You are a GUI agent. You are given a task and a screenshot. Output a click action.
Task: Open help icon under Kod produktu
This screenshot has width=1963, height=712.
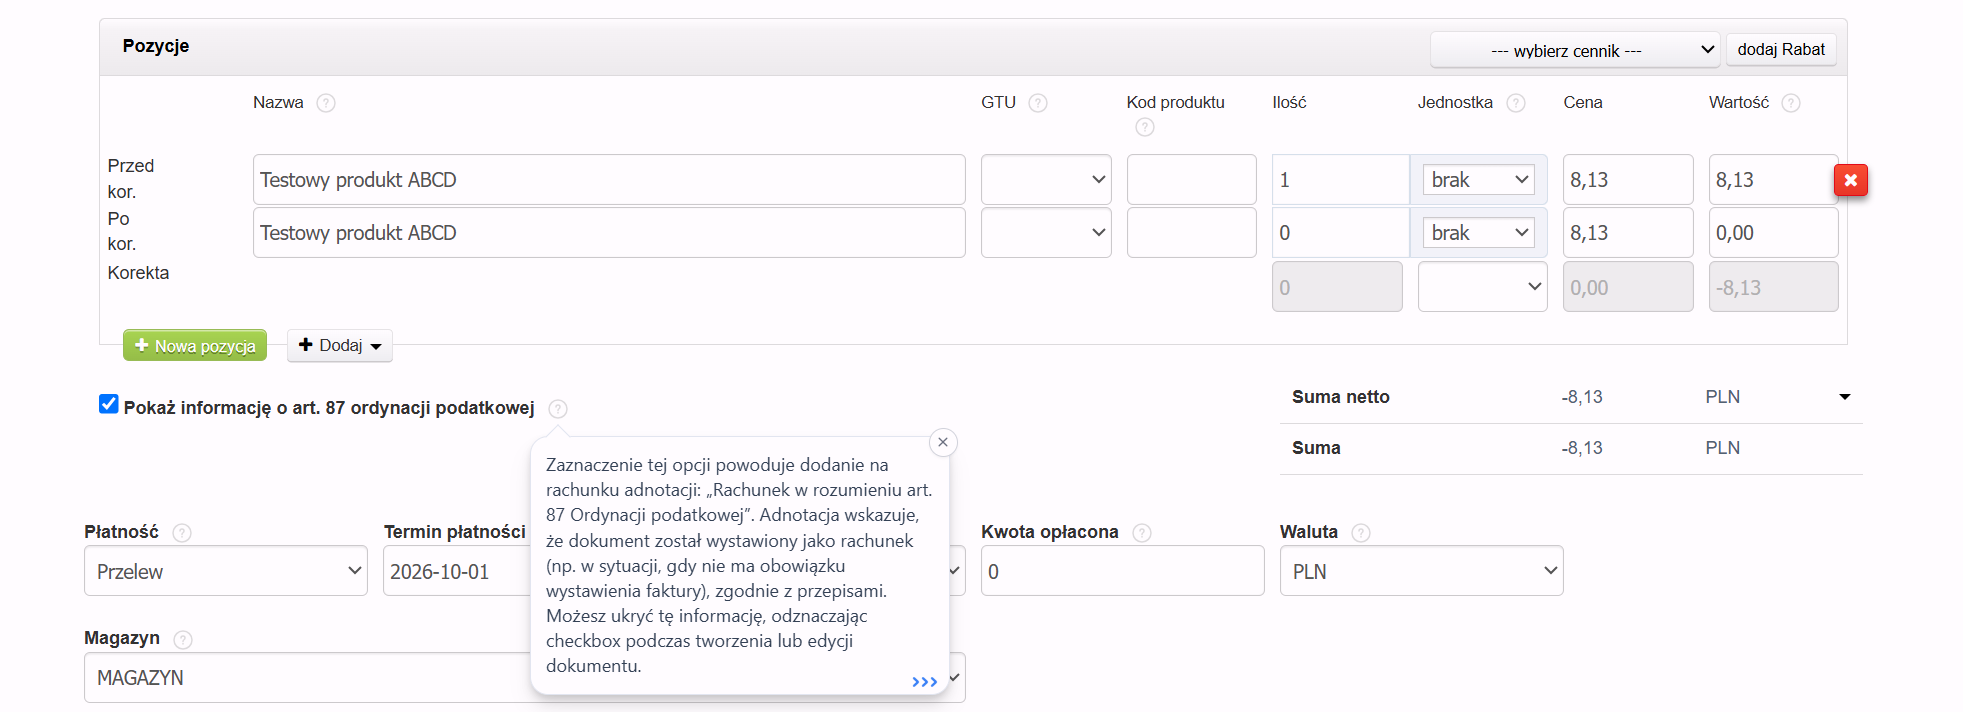pyautogui.click(x=1145, y=127)
